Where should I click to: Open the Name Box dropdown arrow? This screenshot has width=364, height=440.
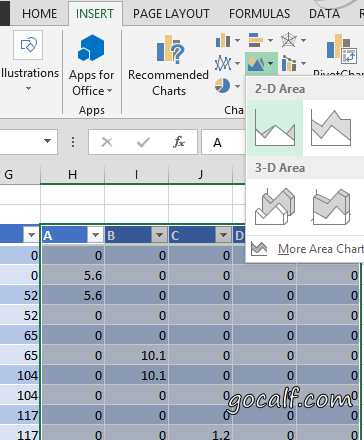[47, 141]
